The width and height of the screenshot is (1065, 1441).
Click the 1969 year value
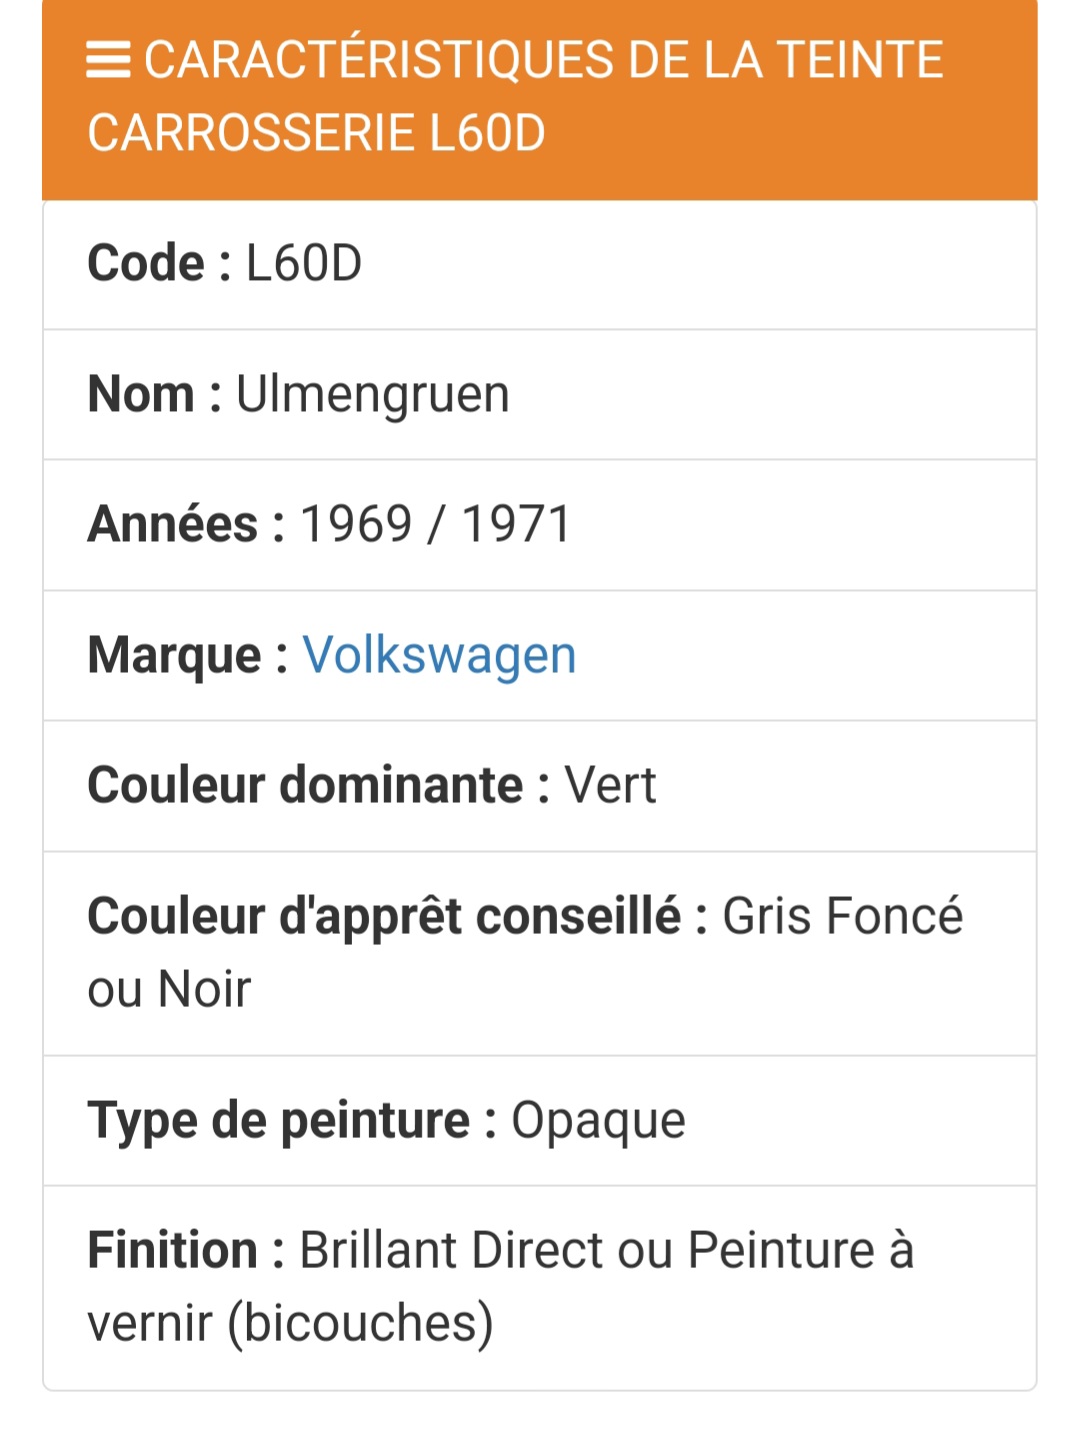point(356,525)
